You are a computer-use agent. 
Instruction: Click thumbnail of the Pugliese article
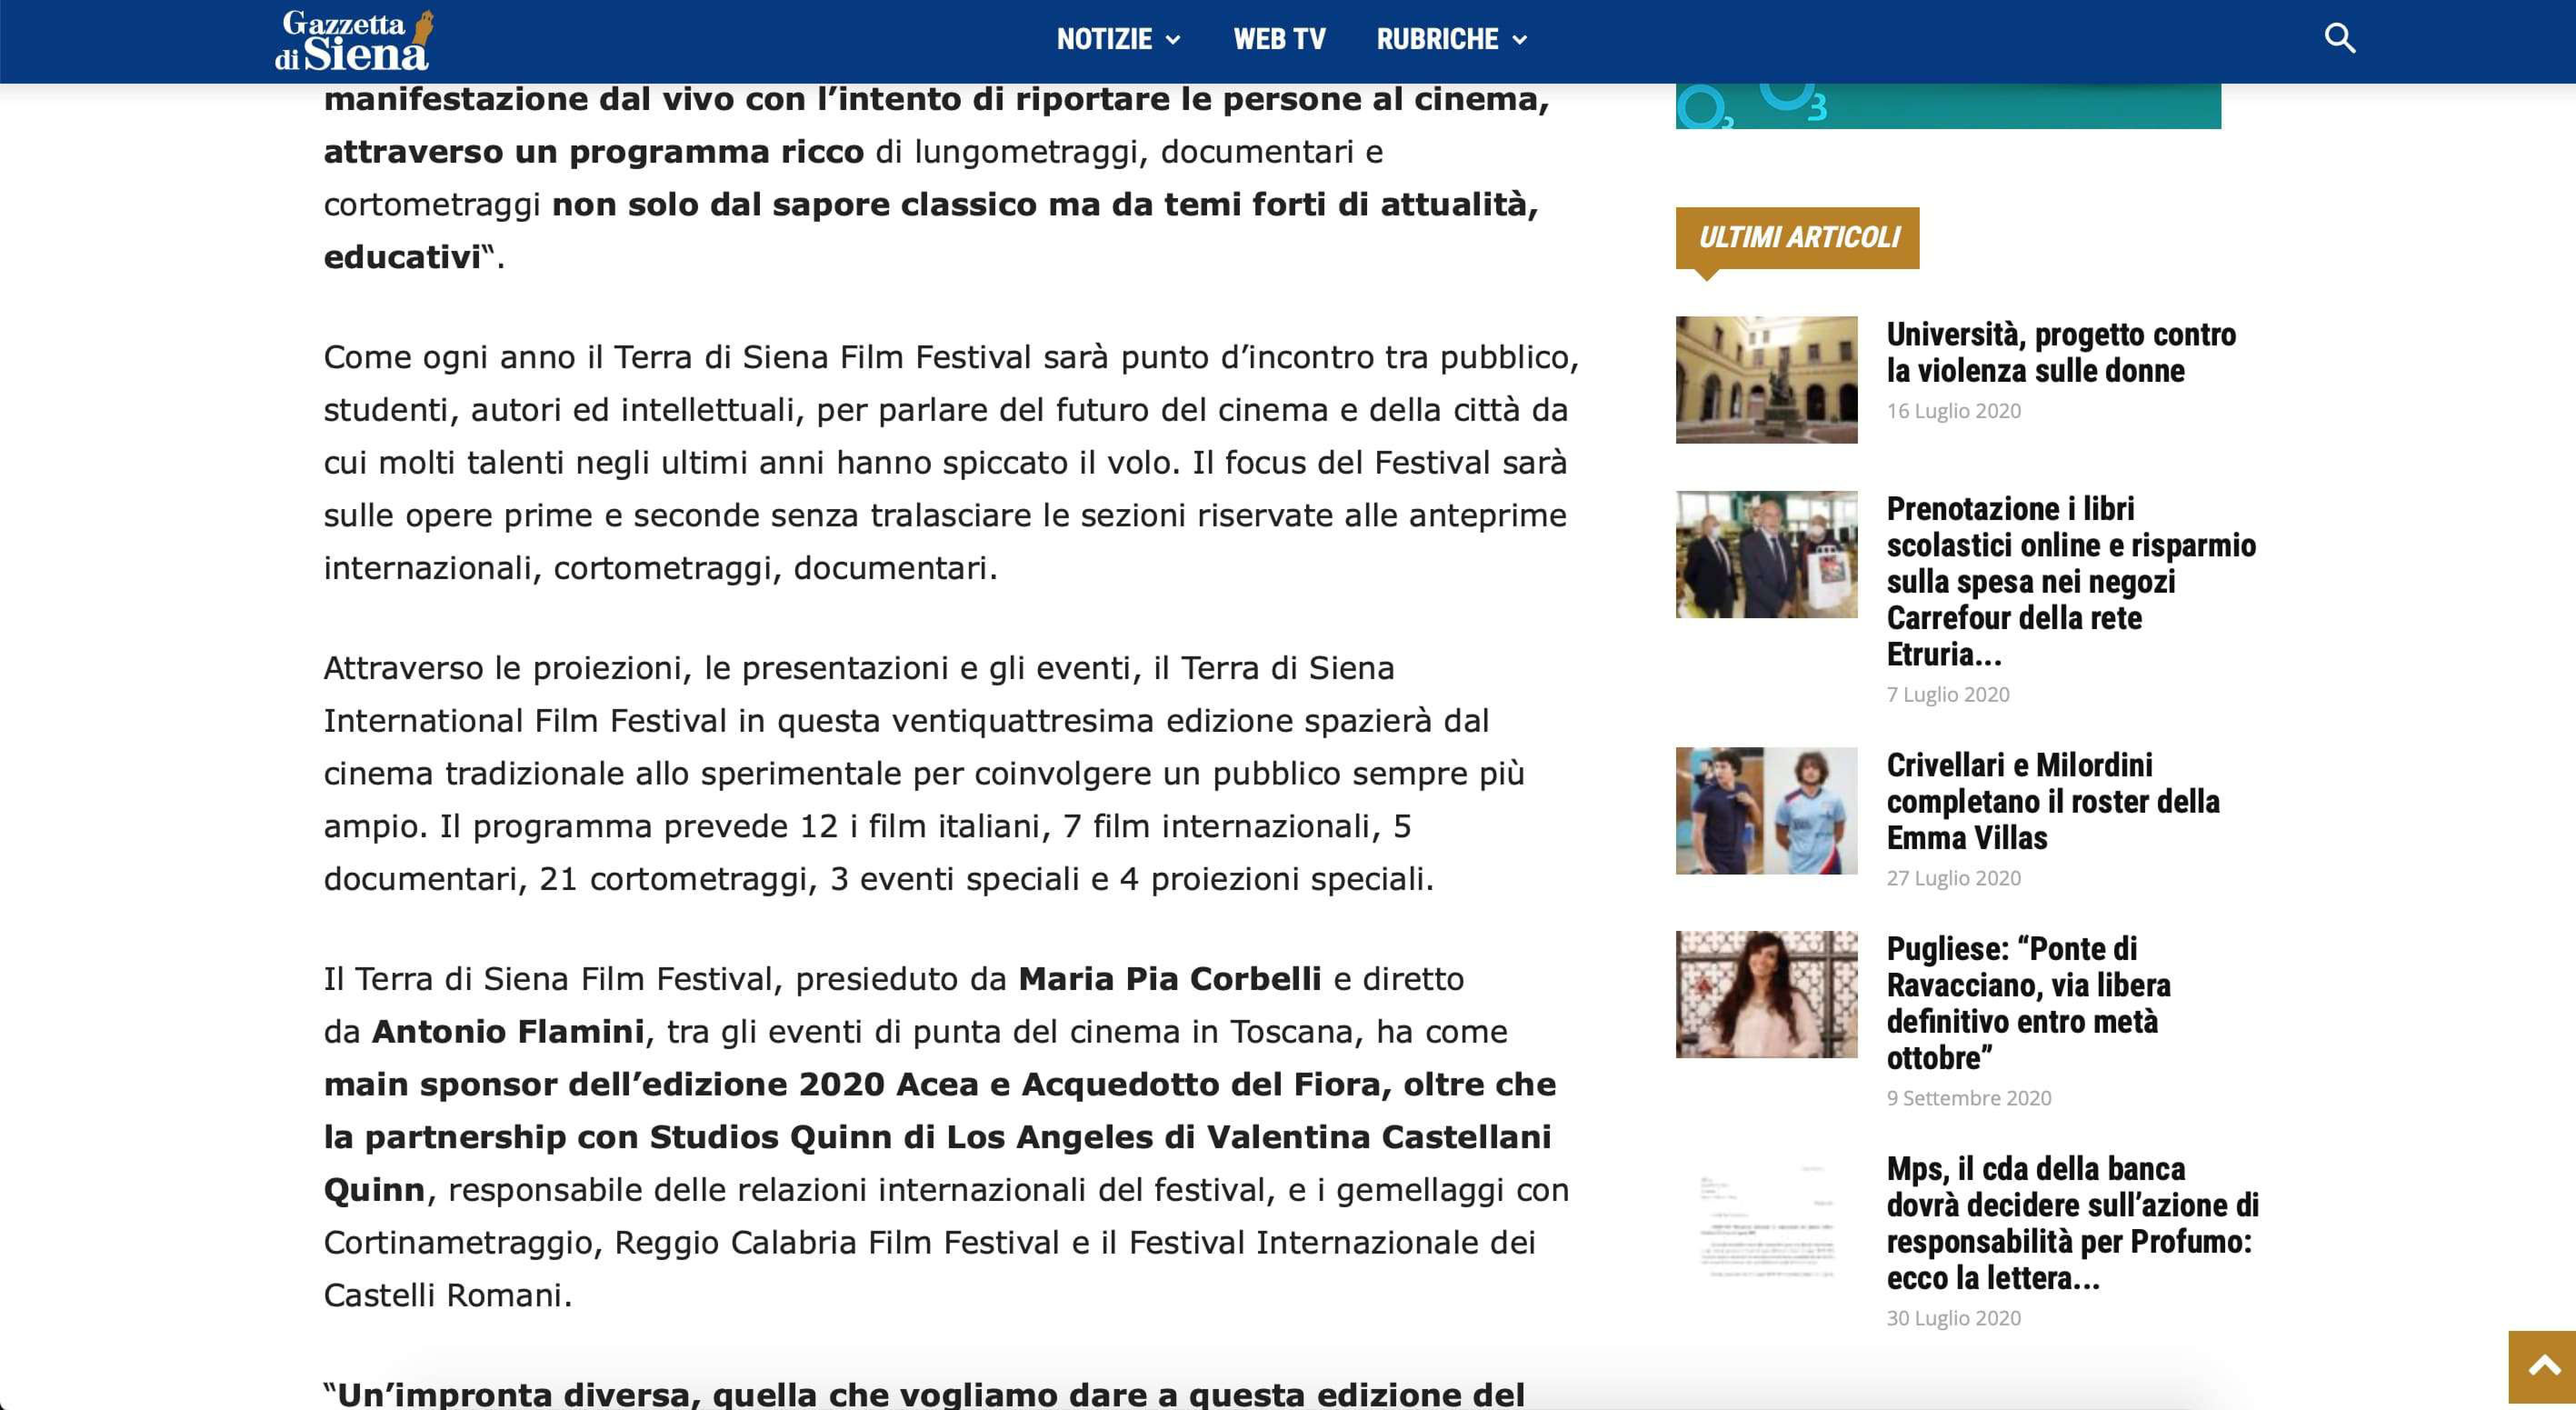[1766, 994]
